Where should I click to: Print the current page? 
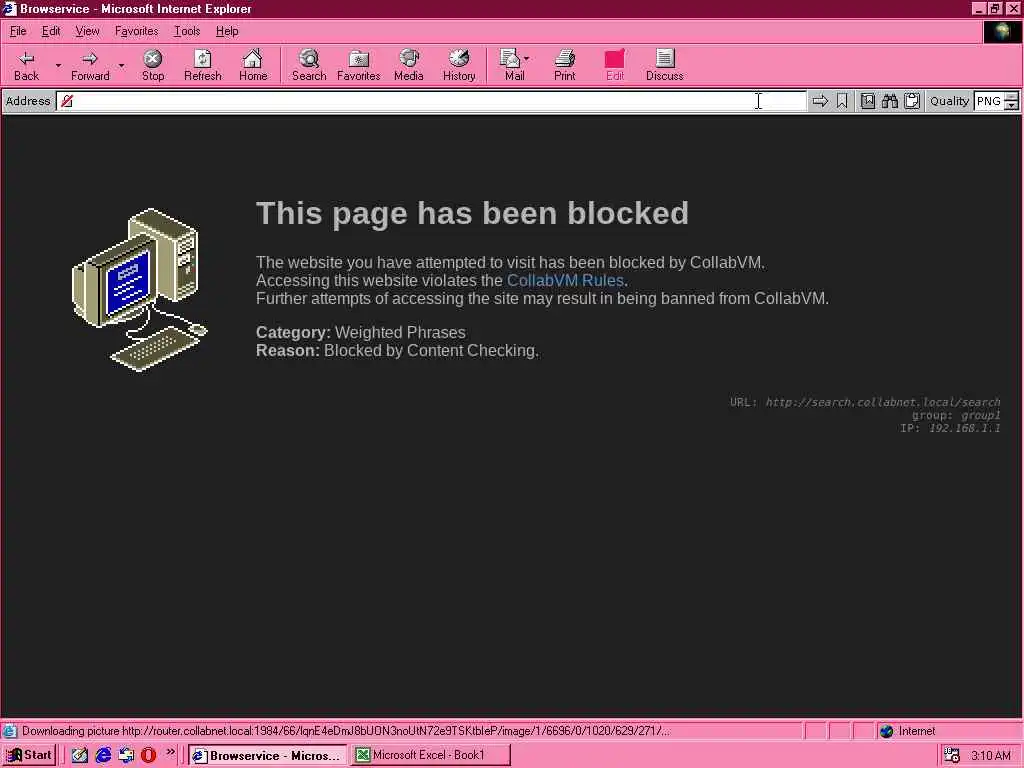(565, 65)
